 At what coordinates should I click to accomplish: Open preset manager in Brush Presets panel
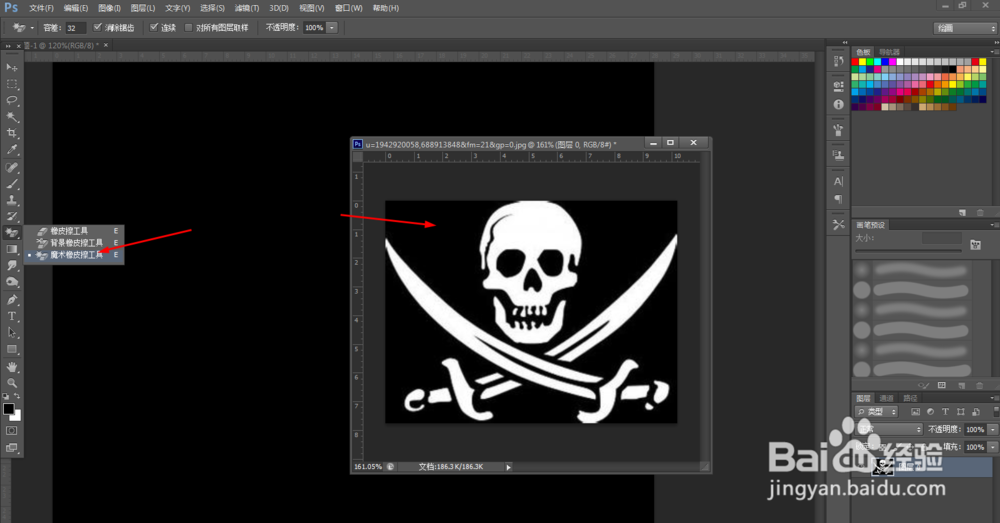[942, 385]
